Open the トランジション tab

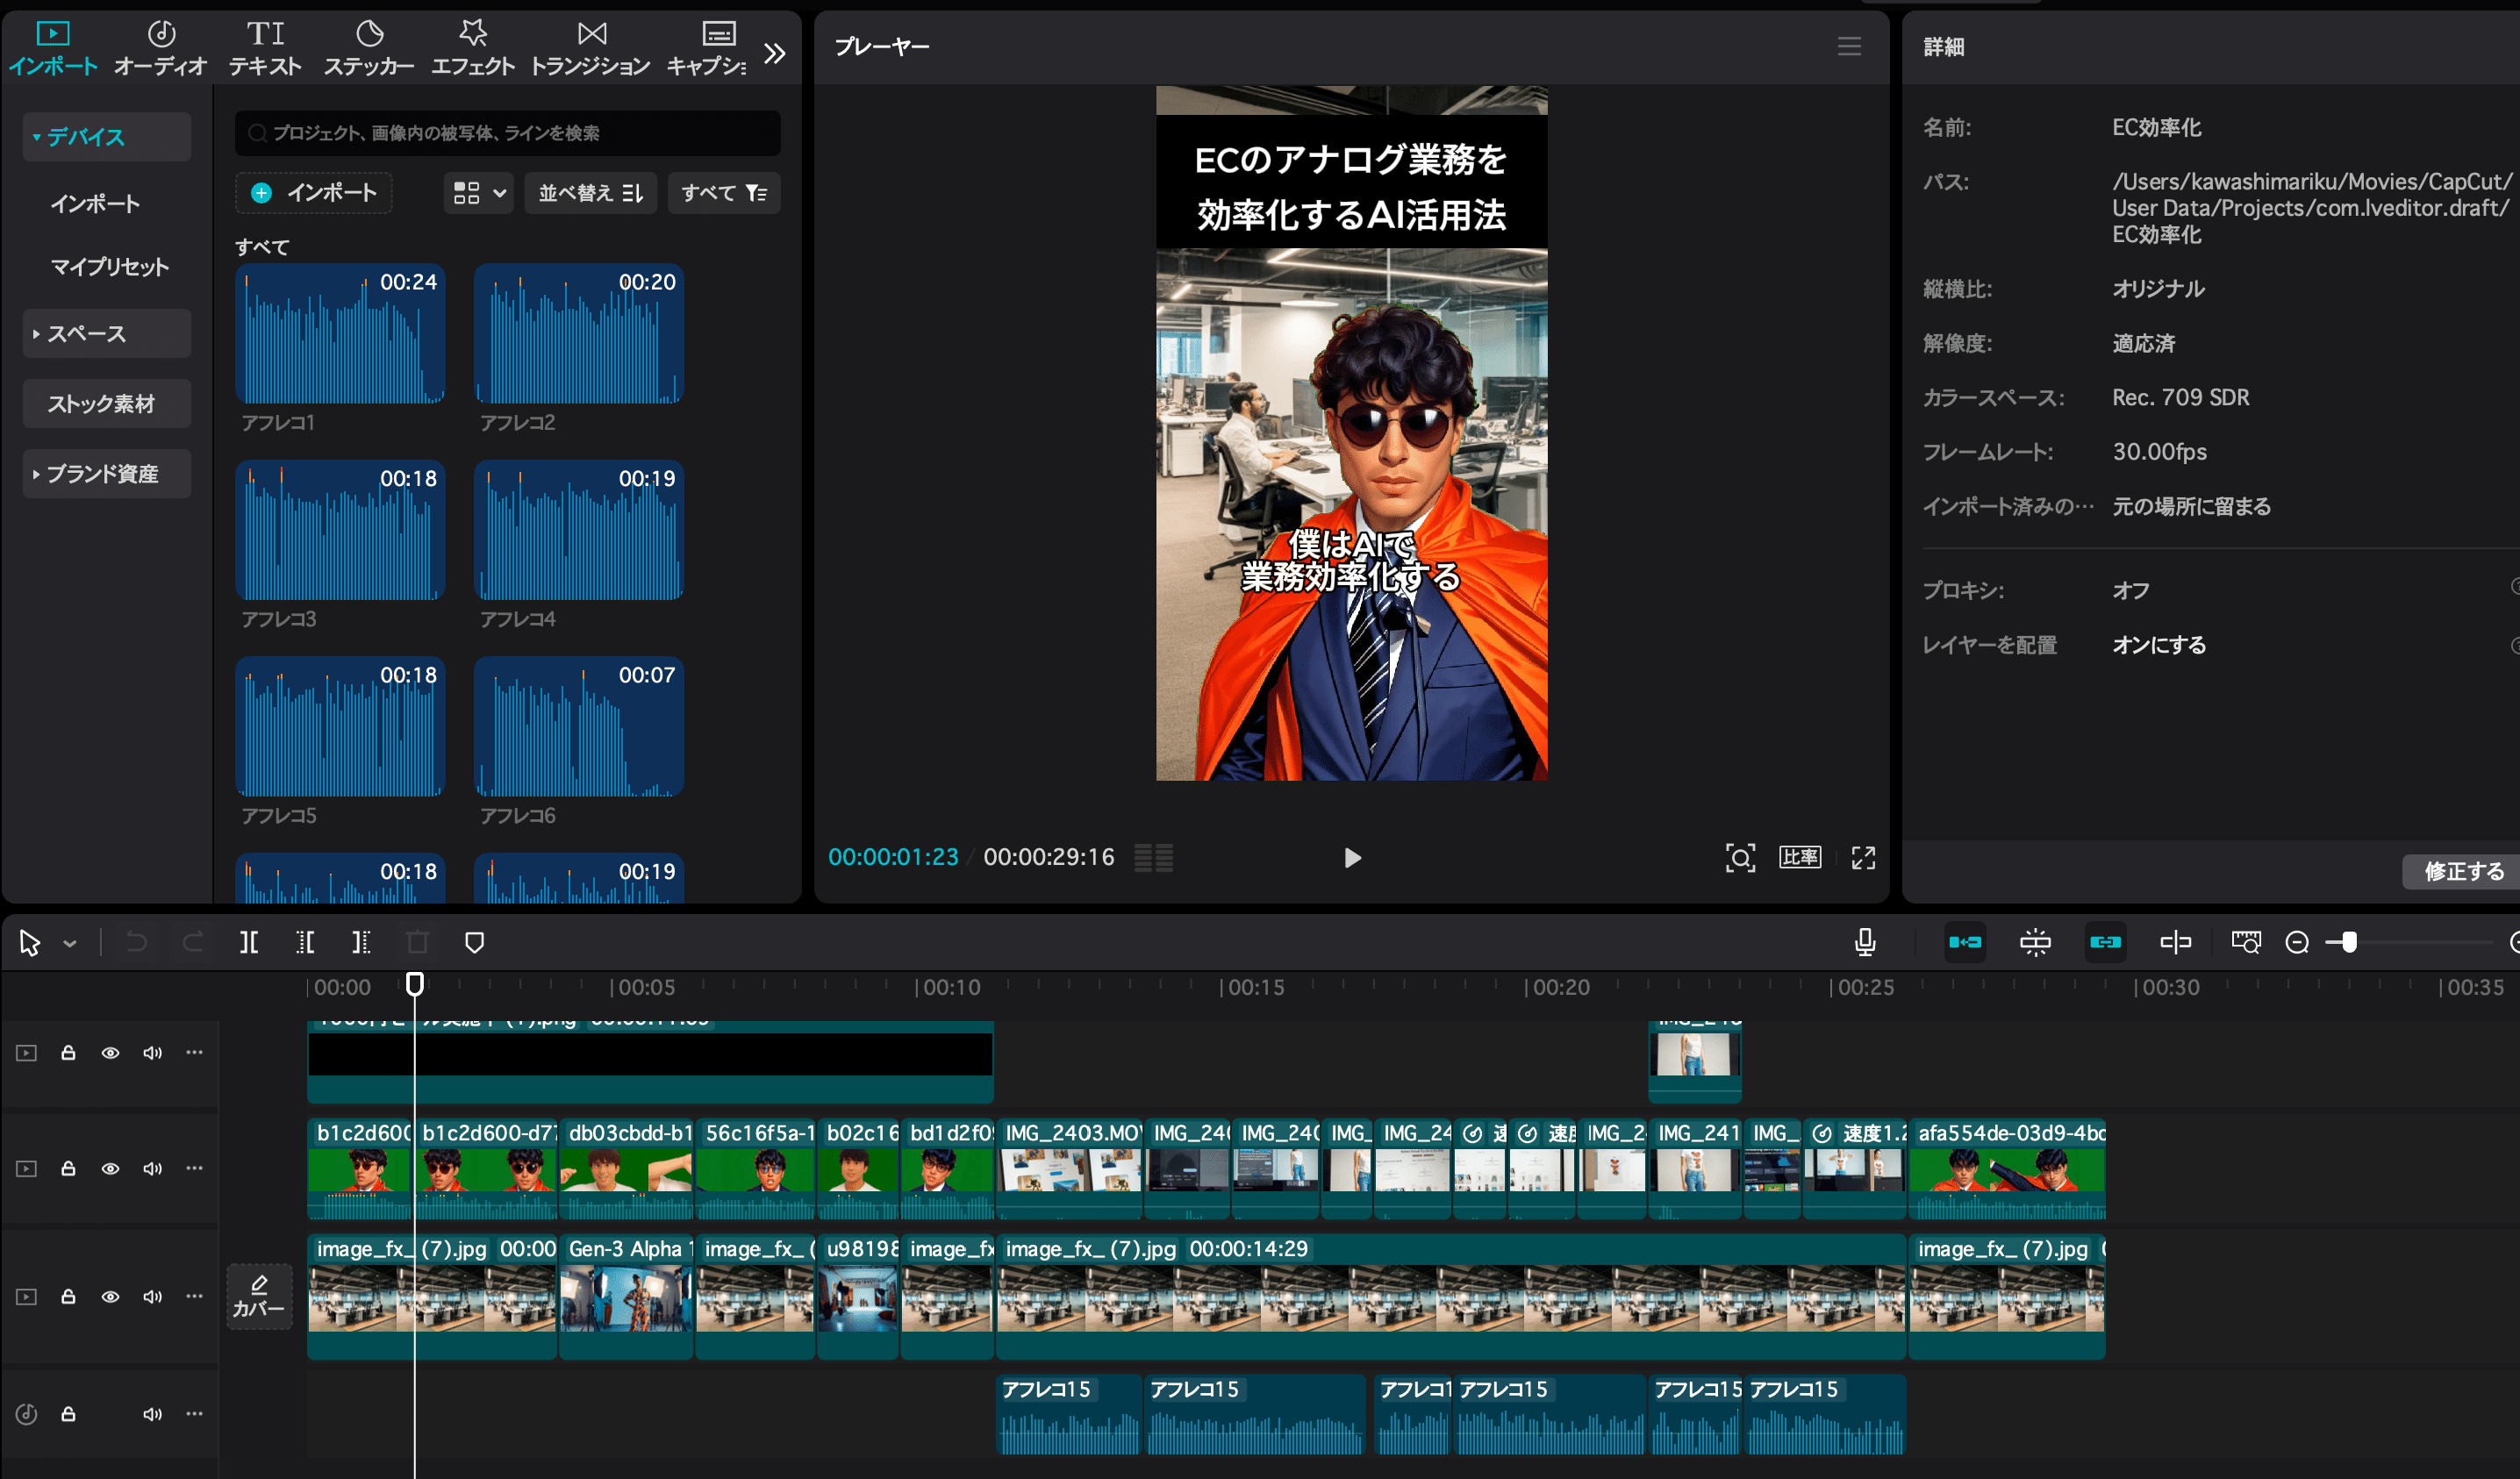590,48
